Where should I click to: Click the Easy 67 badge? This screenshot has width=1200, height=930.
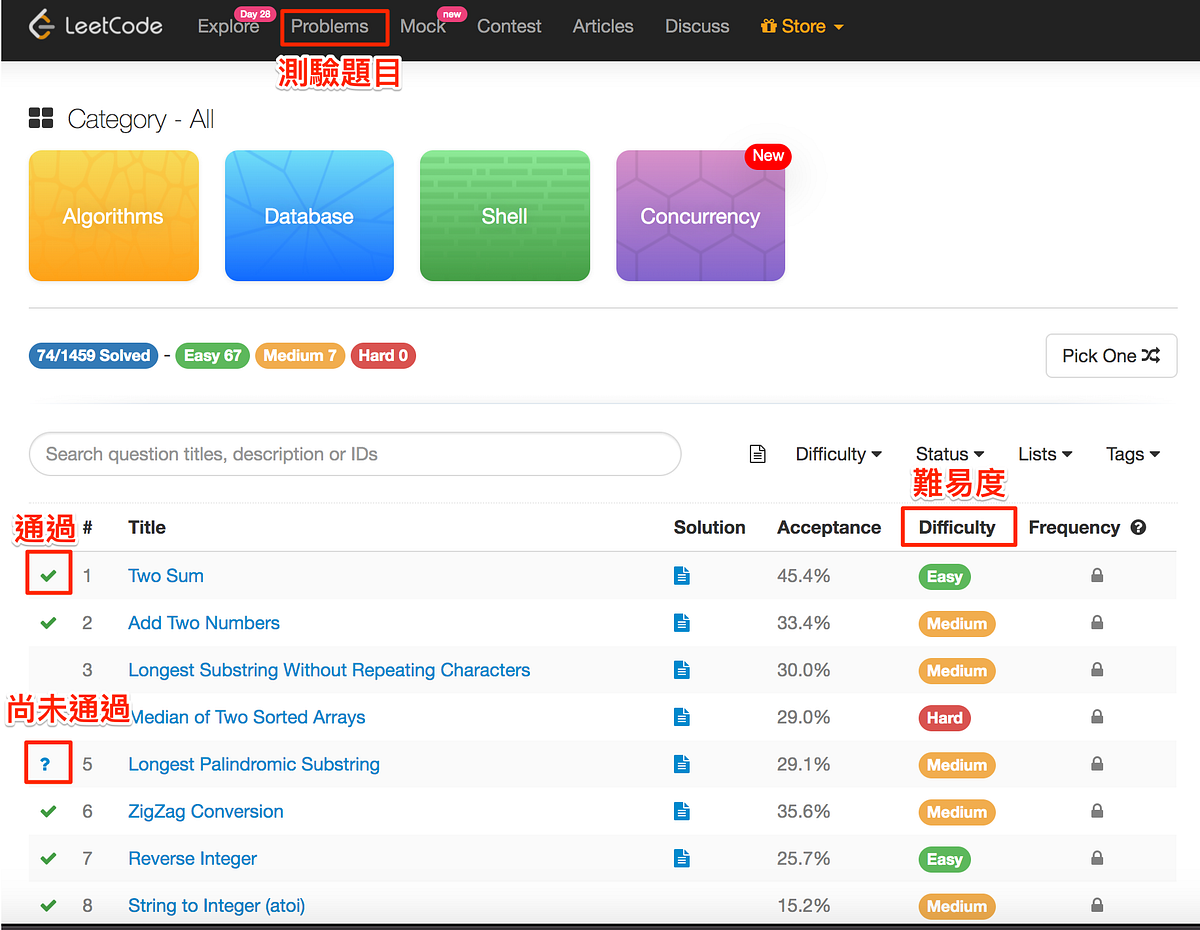coord(212,356)
